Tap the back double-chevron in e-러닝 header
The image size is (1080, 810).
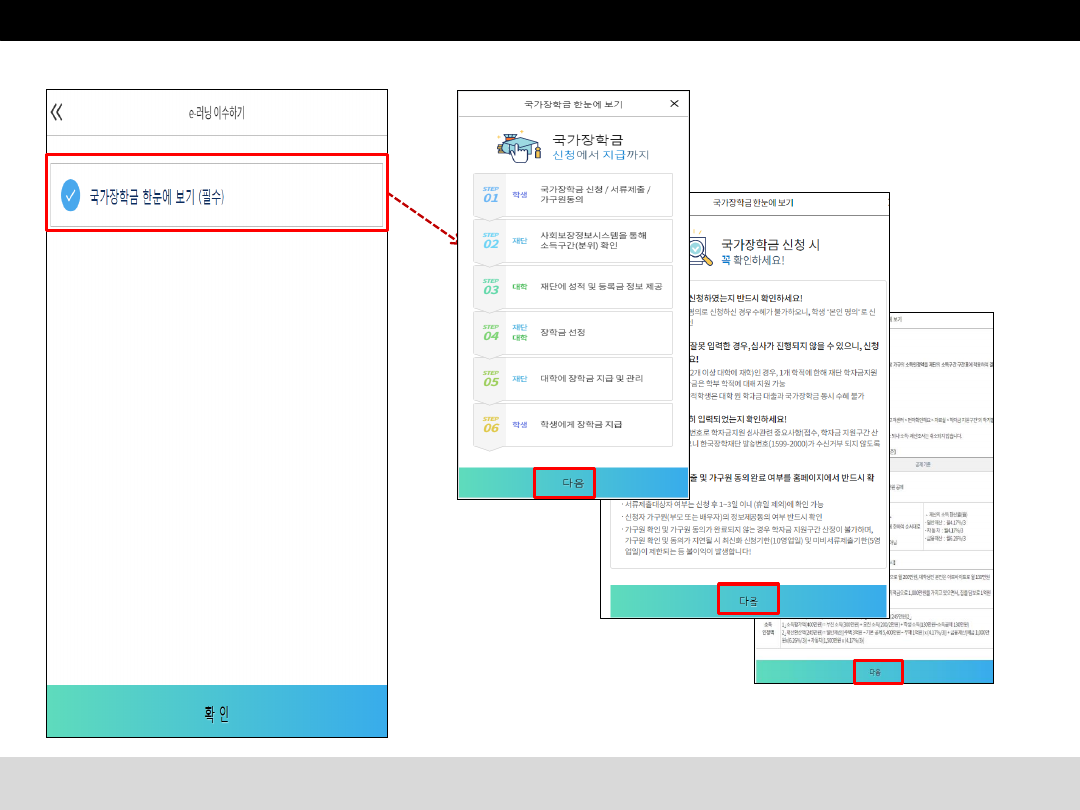coord(57,113)
